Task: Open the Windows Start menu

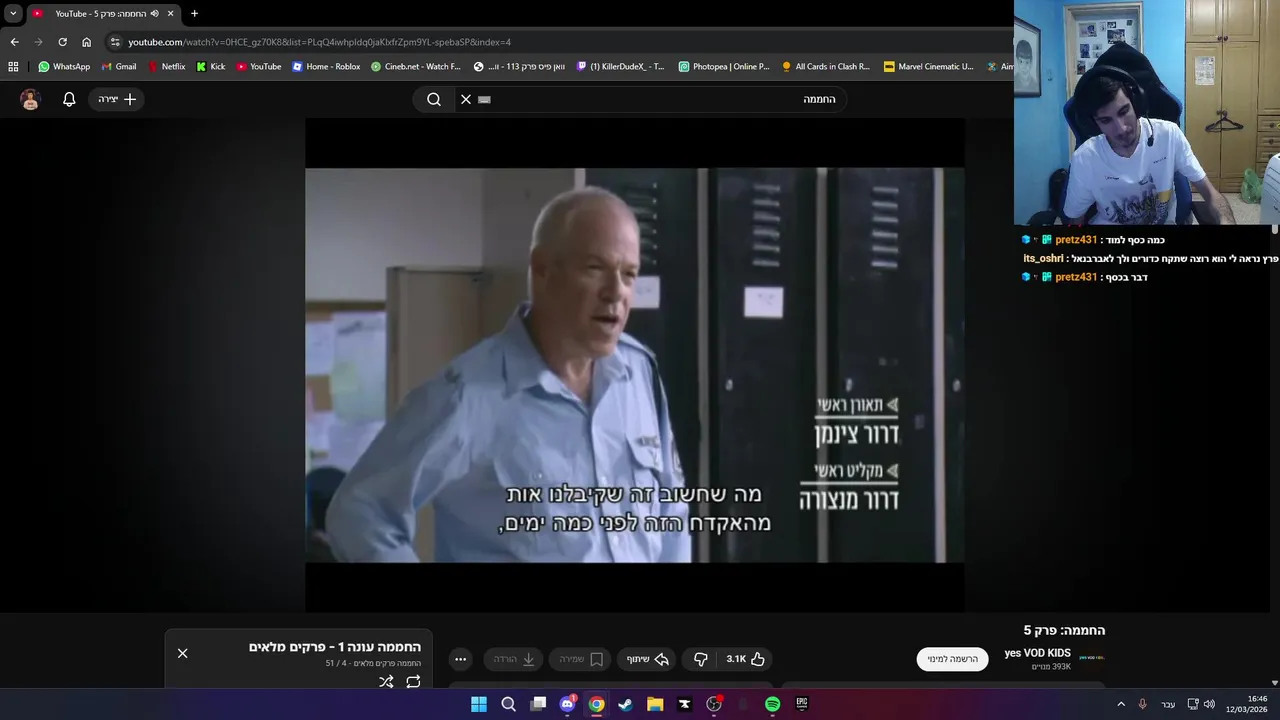Action: pos(479,704)
